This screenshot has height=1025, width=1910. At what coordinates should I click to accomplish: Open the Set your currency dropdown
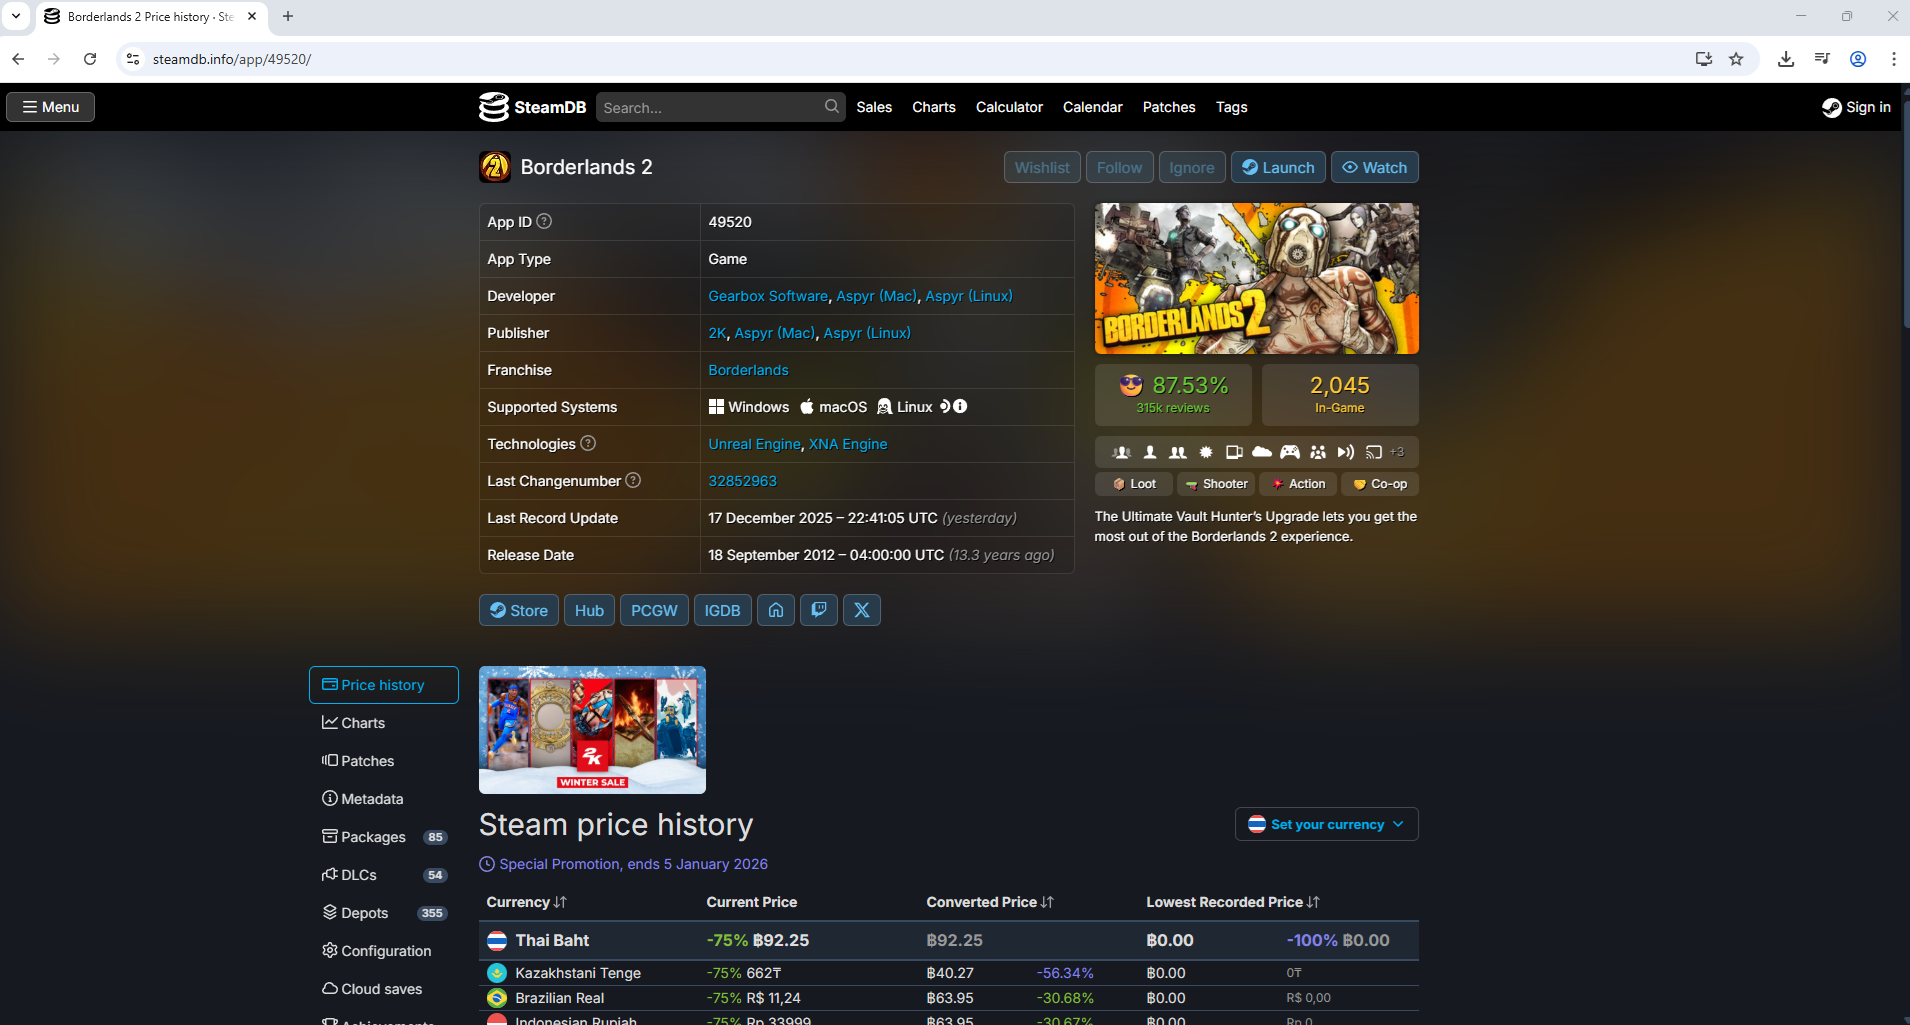point(1326,824)
